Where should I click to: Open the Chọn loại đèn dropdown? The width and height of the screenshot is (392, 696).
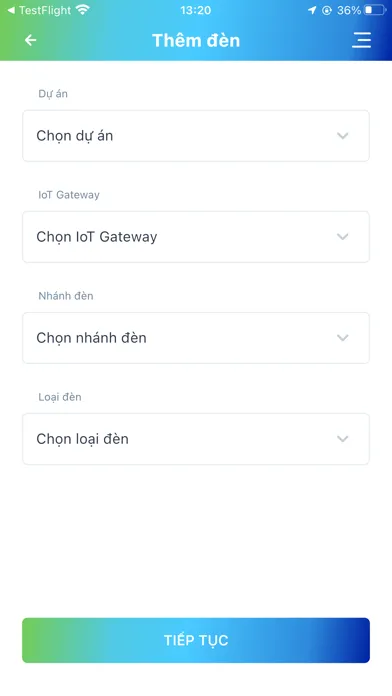[x=196, y=439]
